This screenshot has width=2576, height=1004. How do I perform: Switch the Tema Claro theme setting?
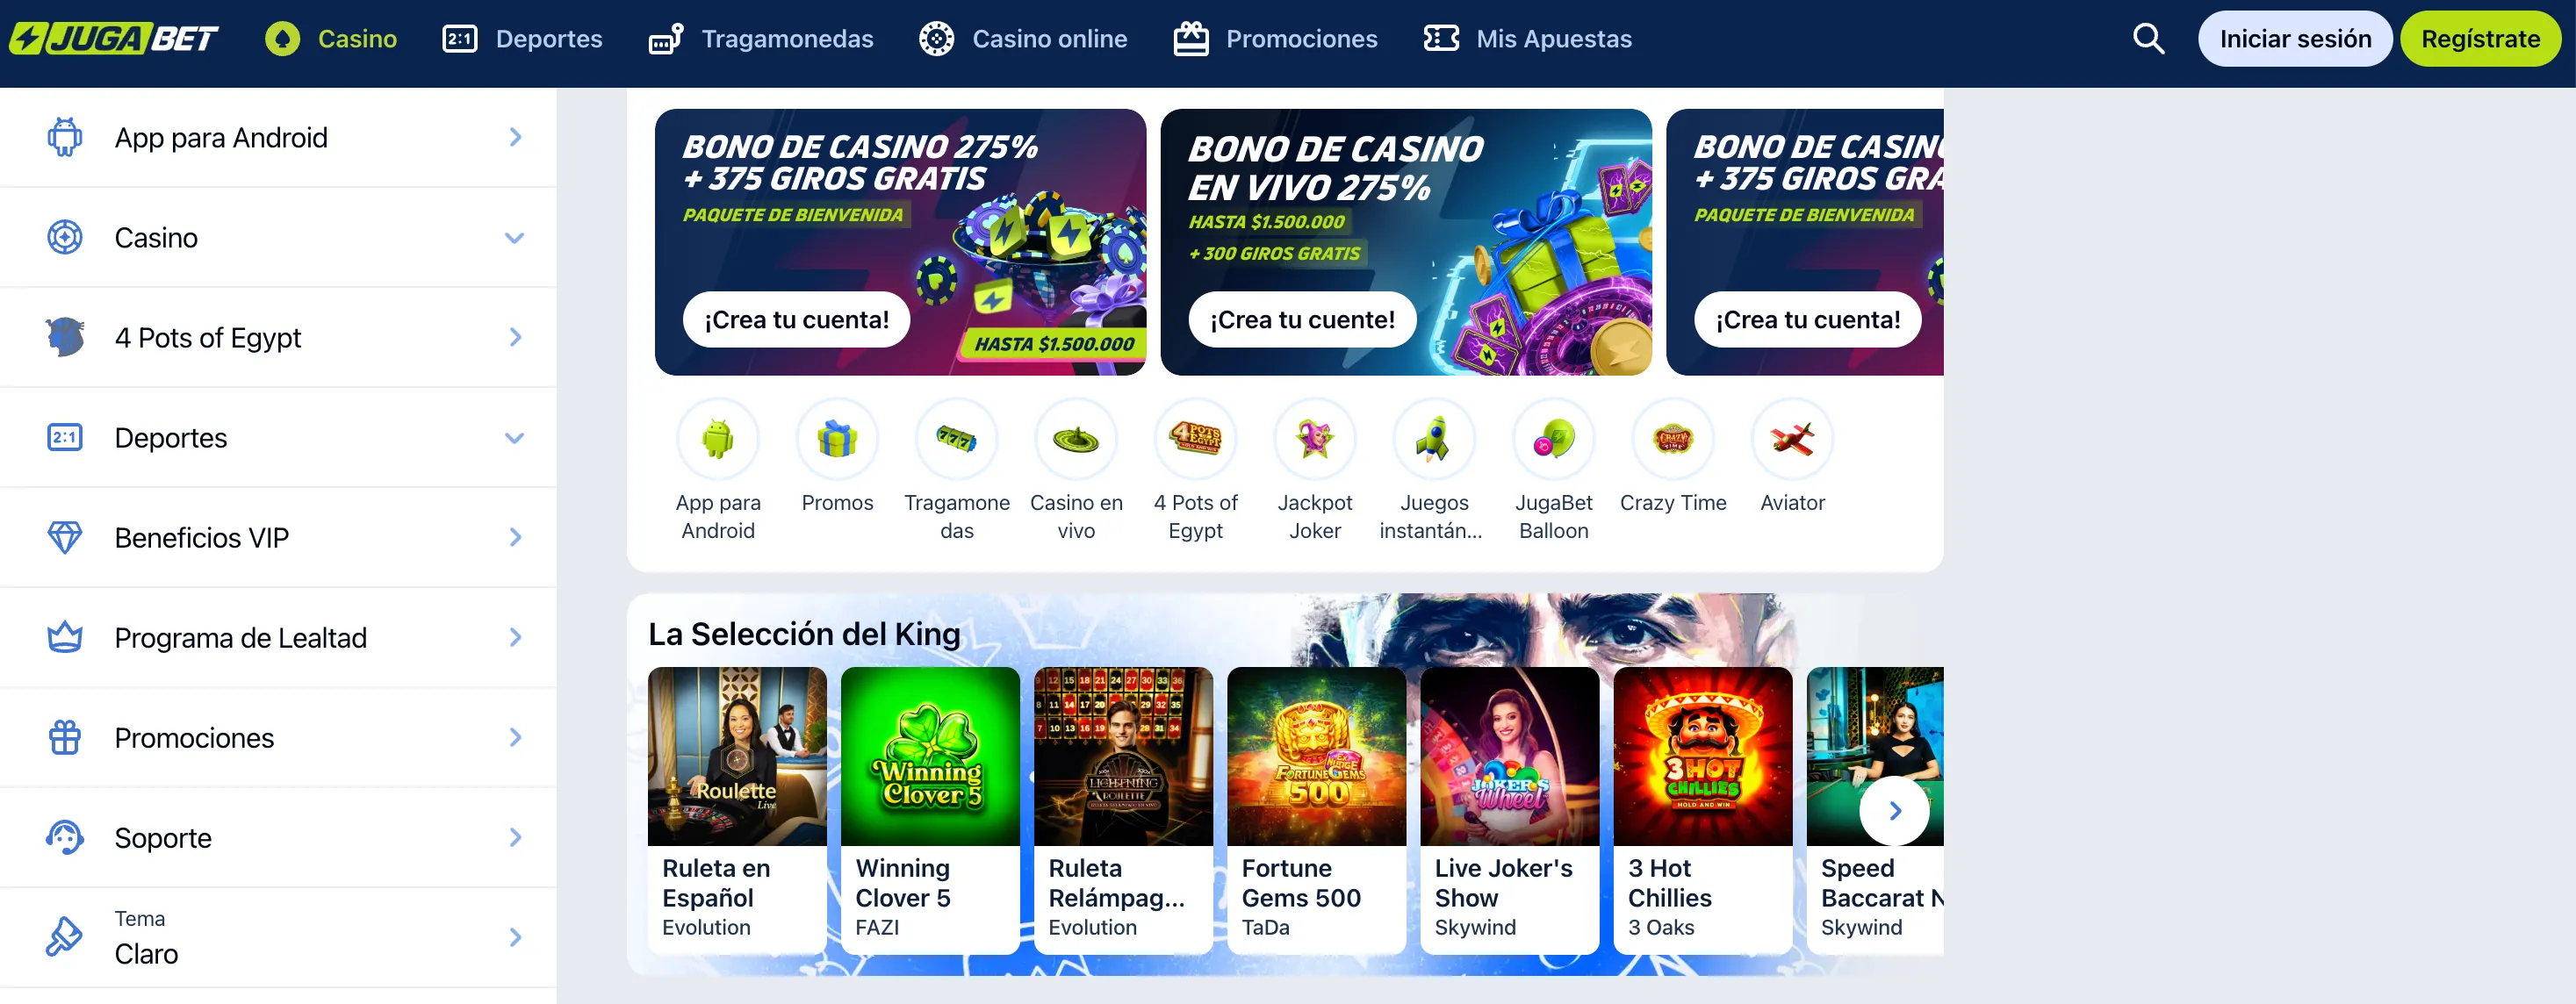click(x=278, y=938)
